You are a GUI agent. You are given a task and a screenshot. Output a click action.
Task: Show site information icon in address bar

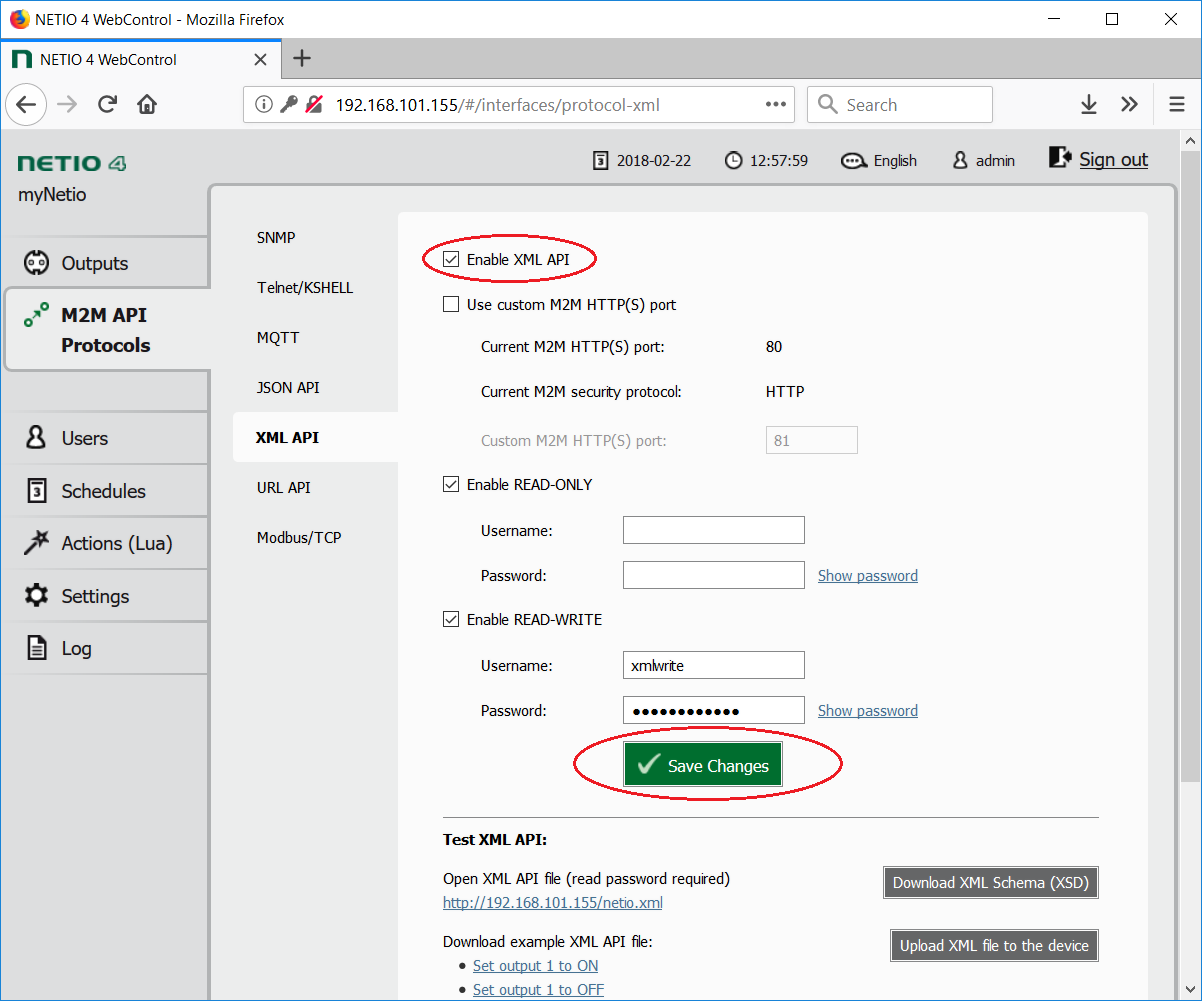pos(264,105)
